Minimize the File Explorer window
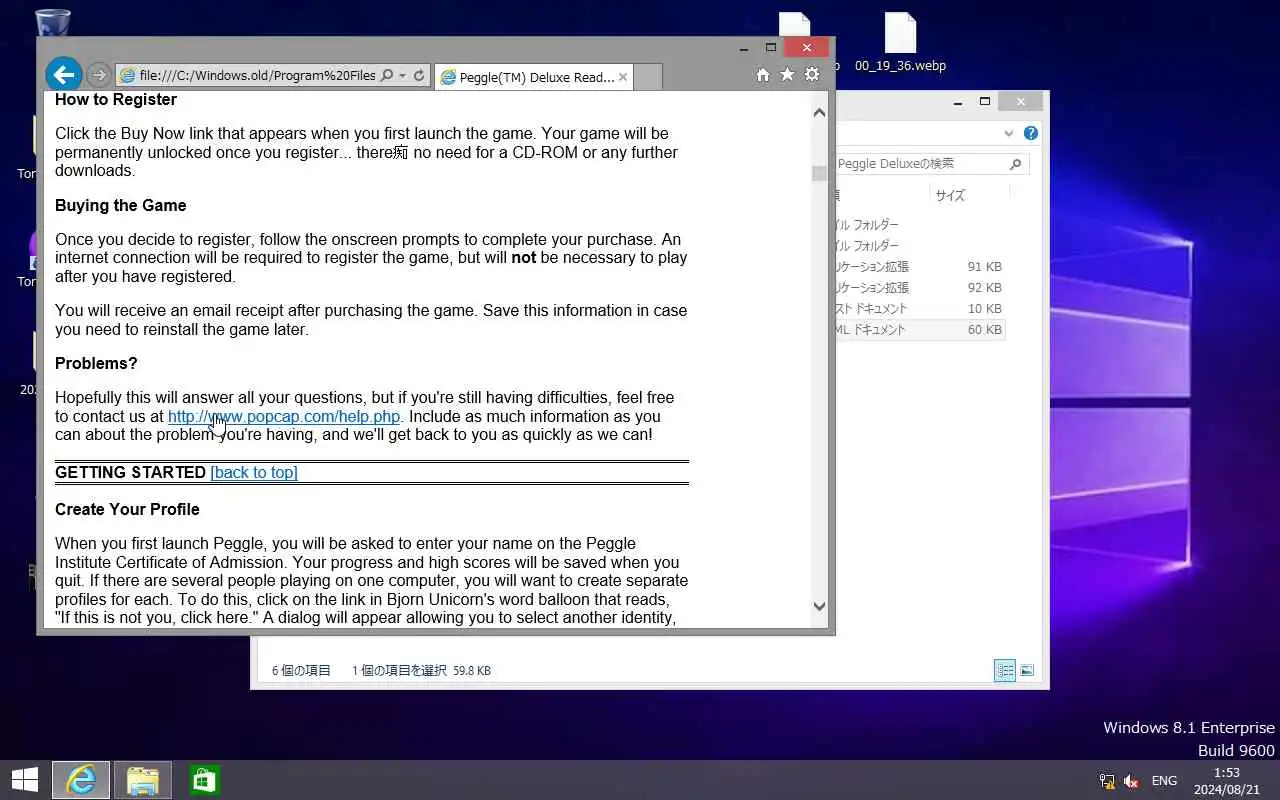 (x=958, y=101)
